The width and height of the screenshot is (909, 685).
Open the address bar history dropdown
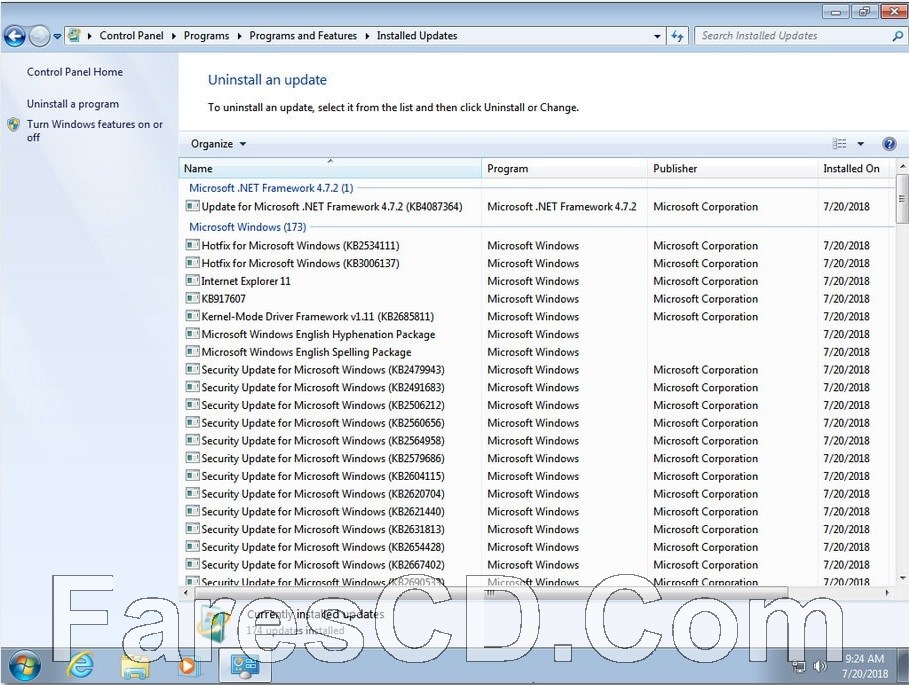coord(657,36)
